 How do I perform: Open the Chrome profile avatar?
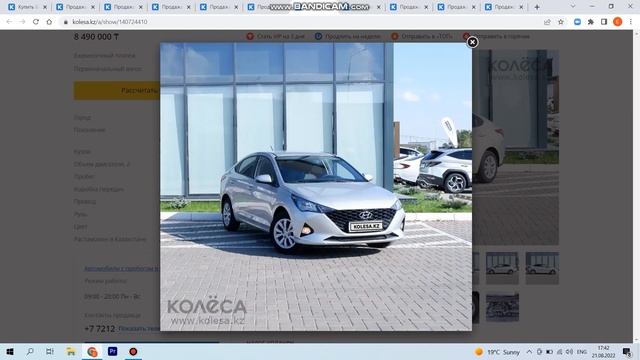pyautogui.click(x=618, y=22)
